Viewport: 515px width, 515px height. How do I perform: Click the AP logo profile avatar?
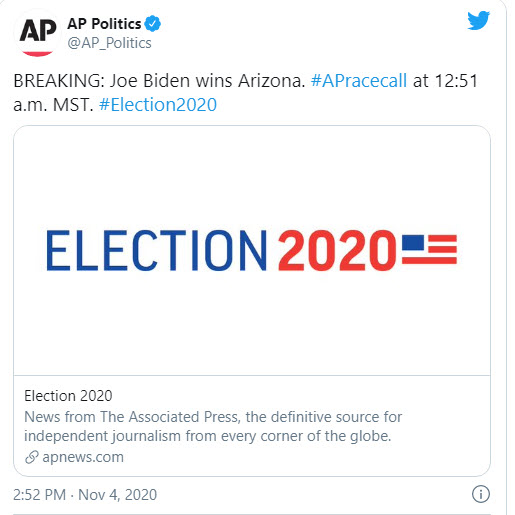[37, 33]
